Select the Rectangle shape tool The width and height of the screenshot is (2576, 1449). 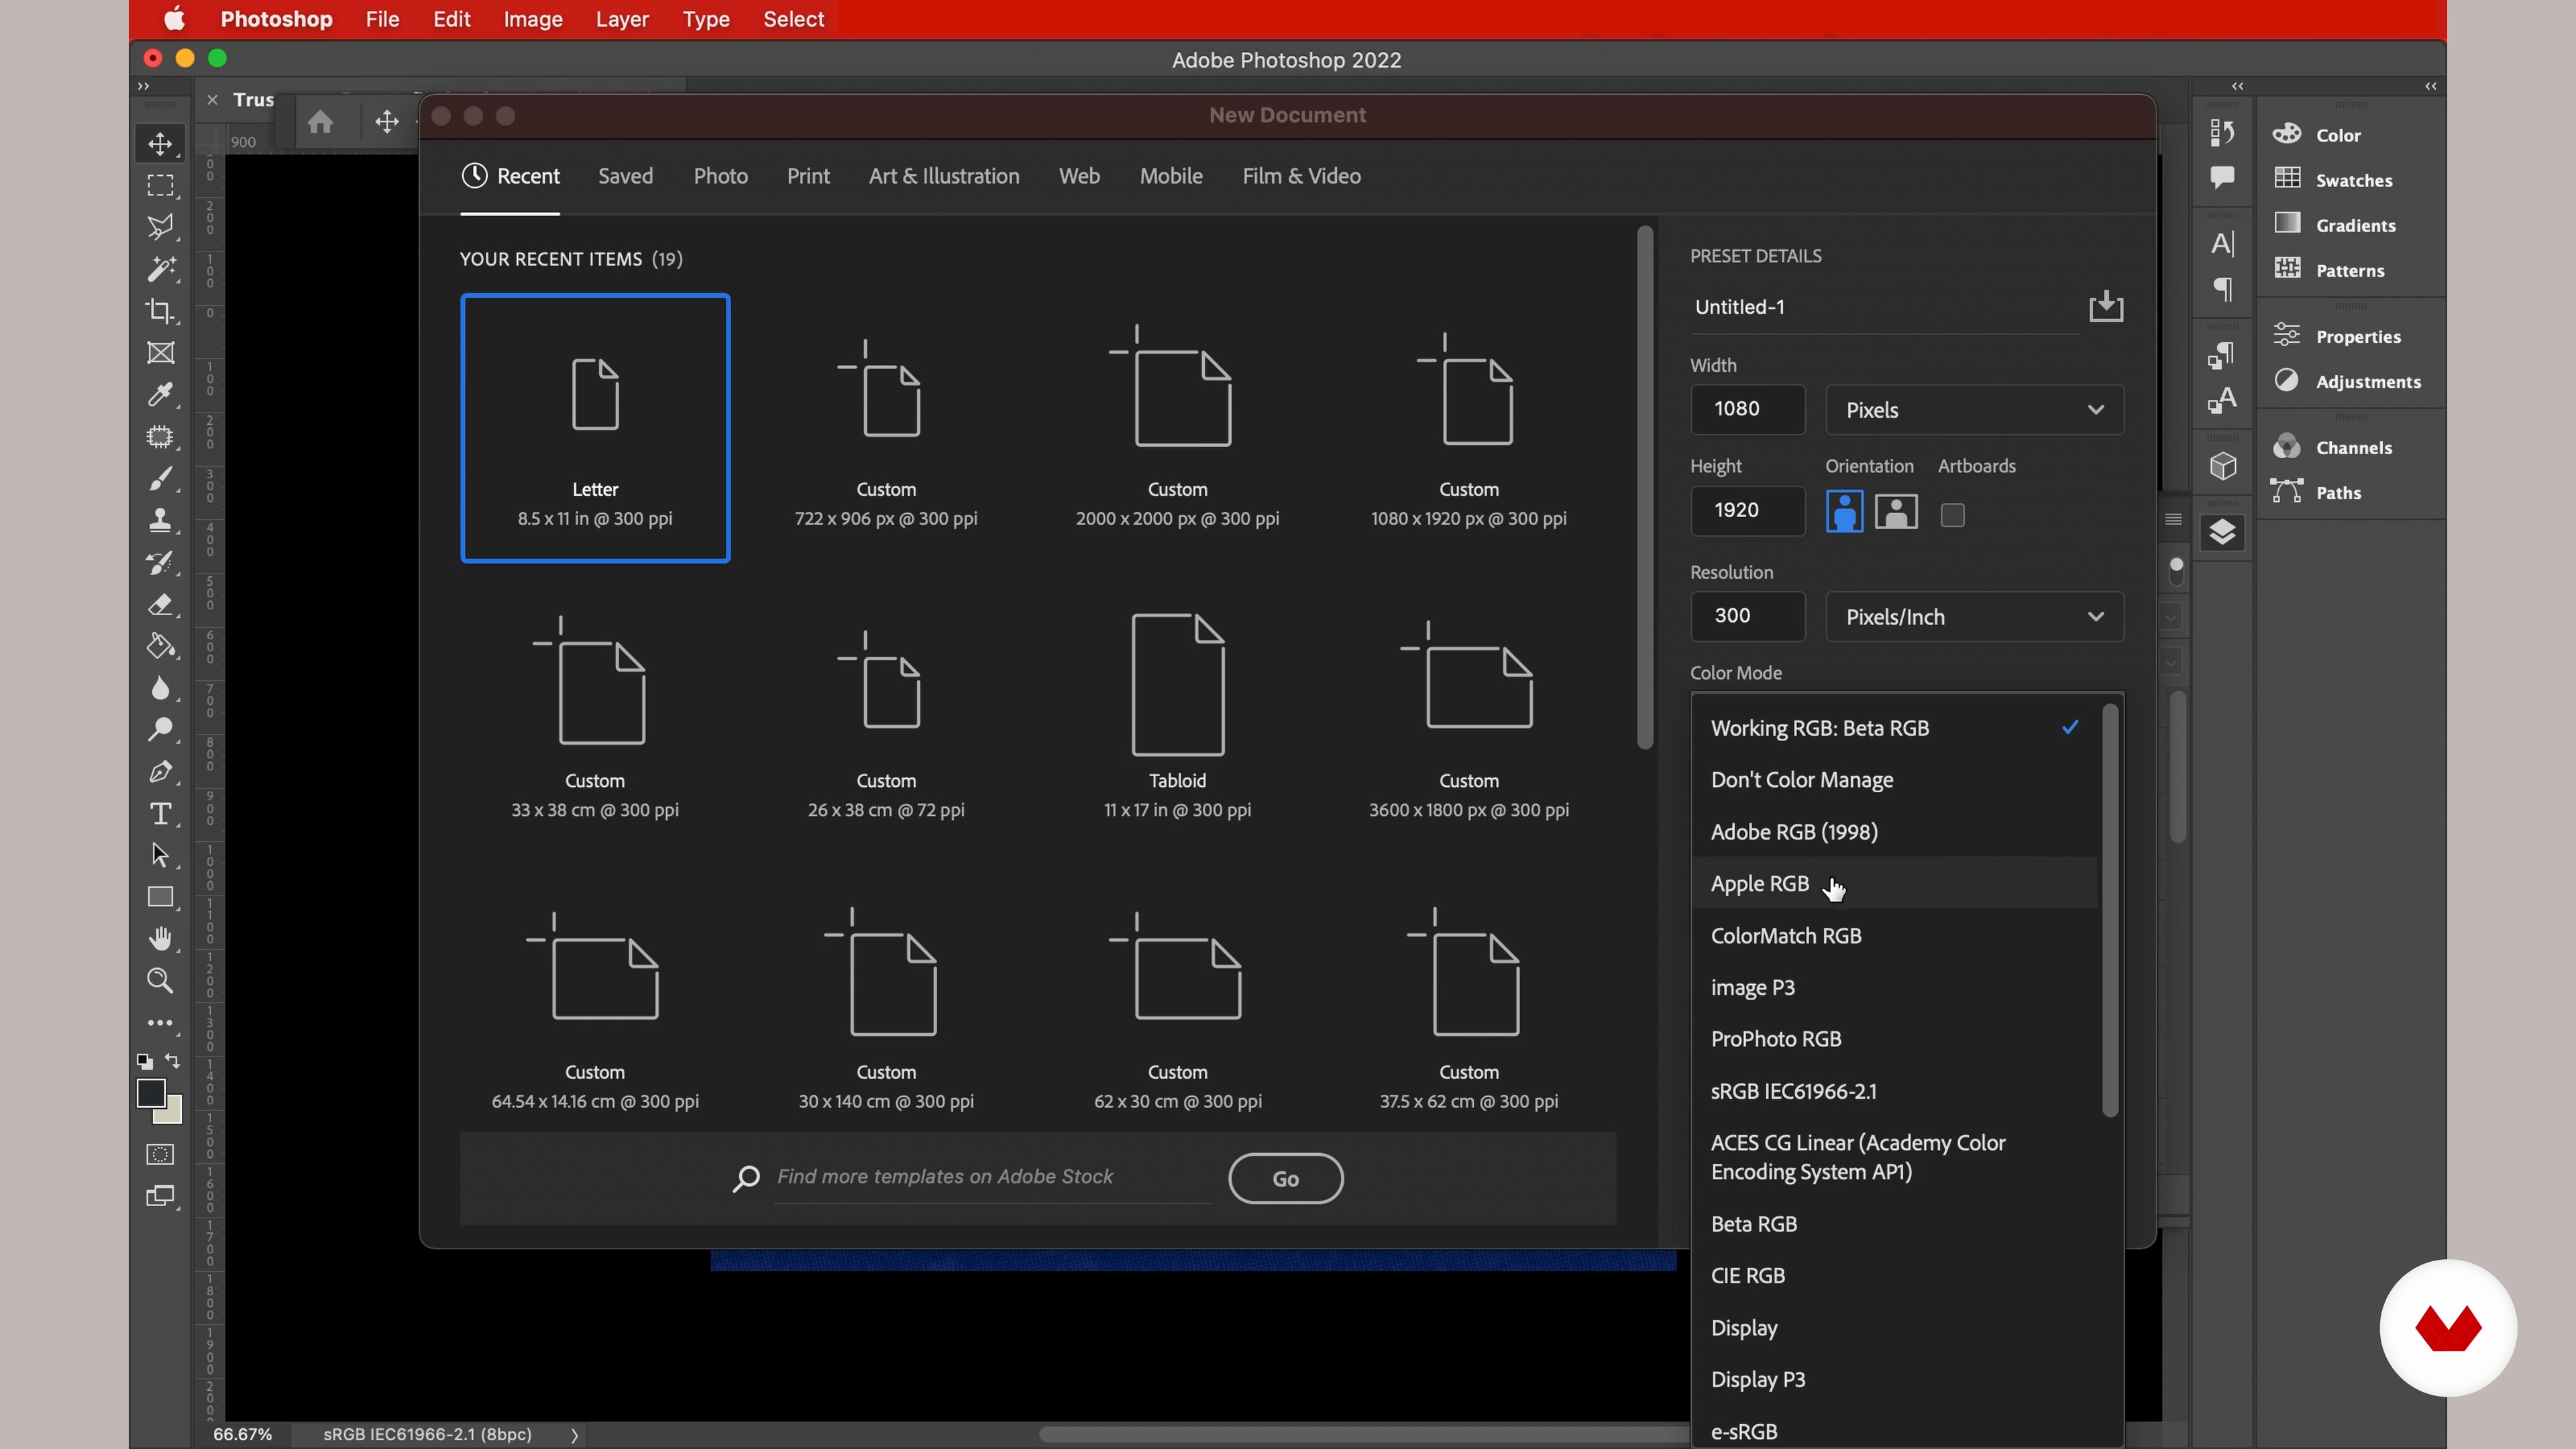click(x=160, y=897)
